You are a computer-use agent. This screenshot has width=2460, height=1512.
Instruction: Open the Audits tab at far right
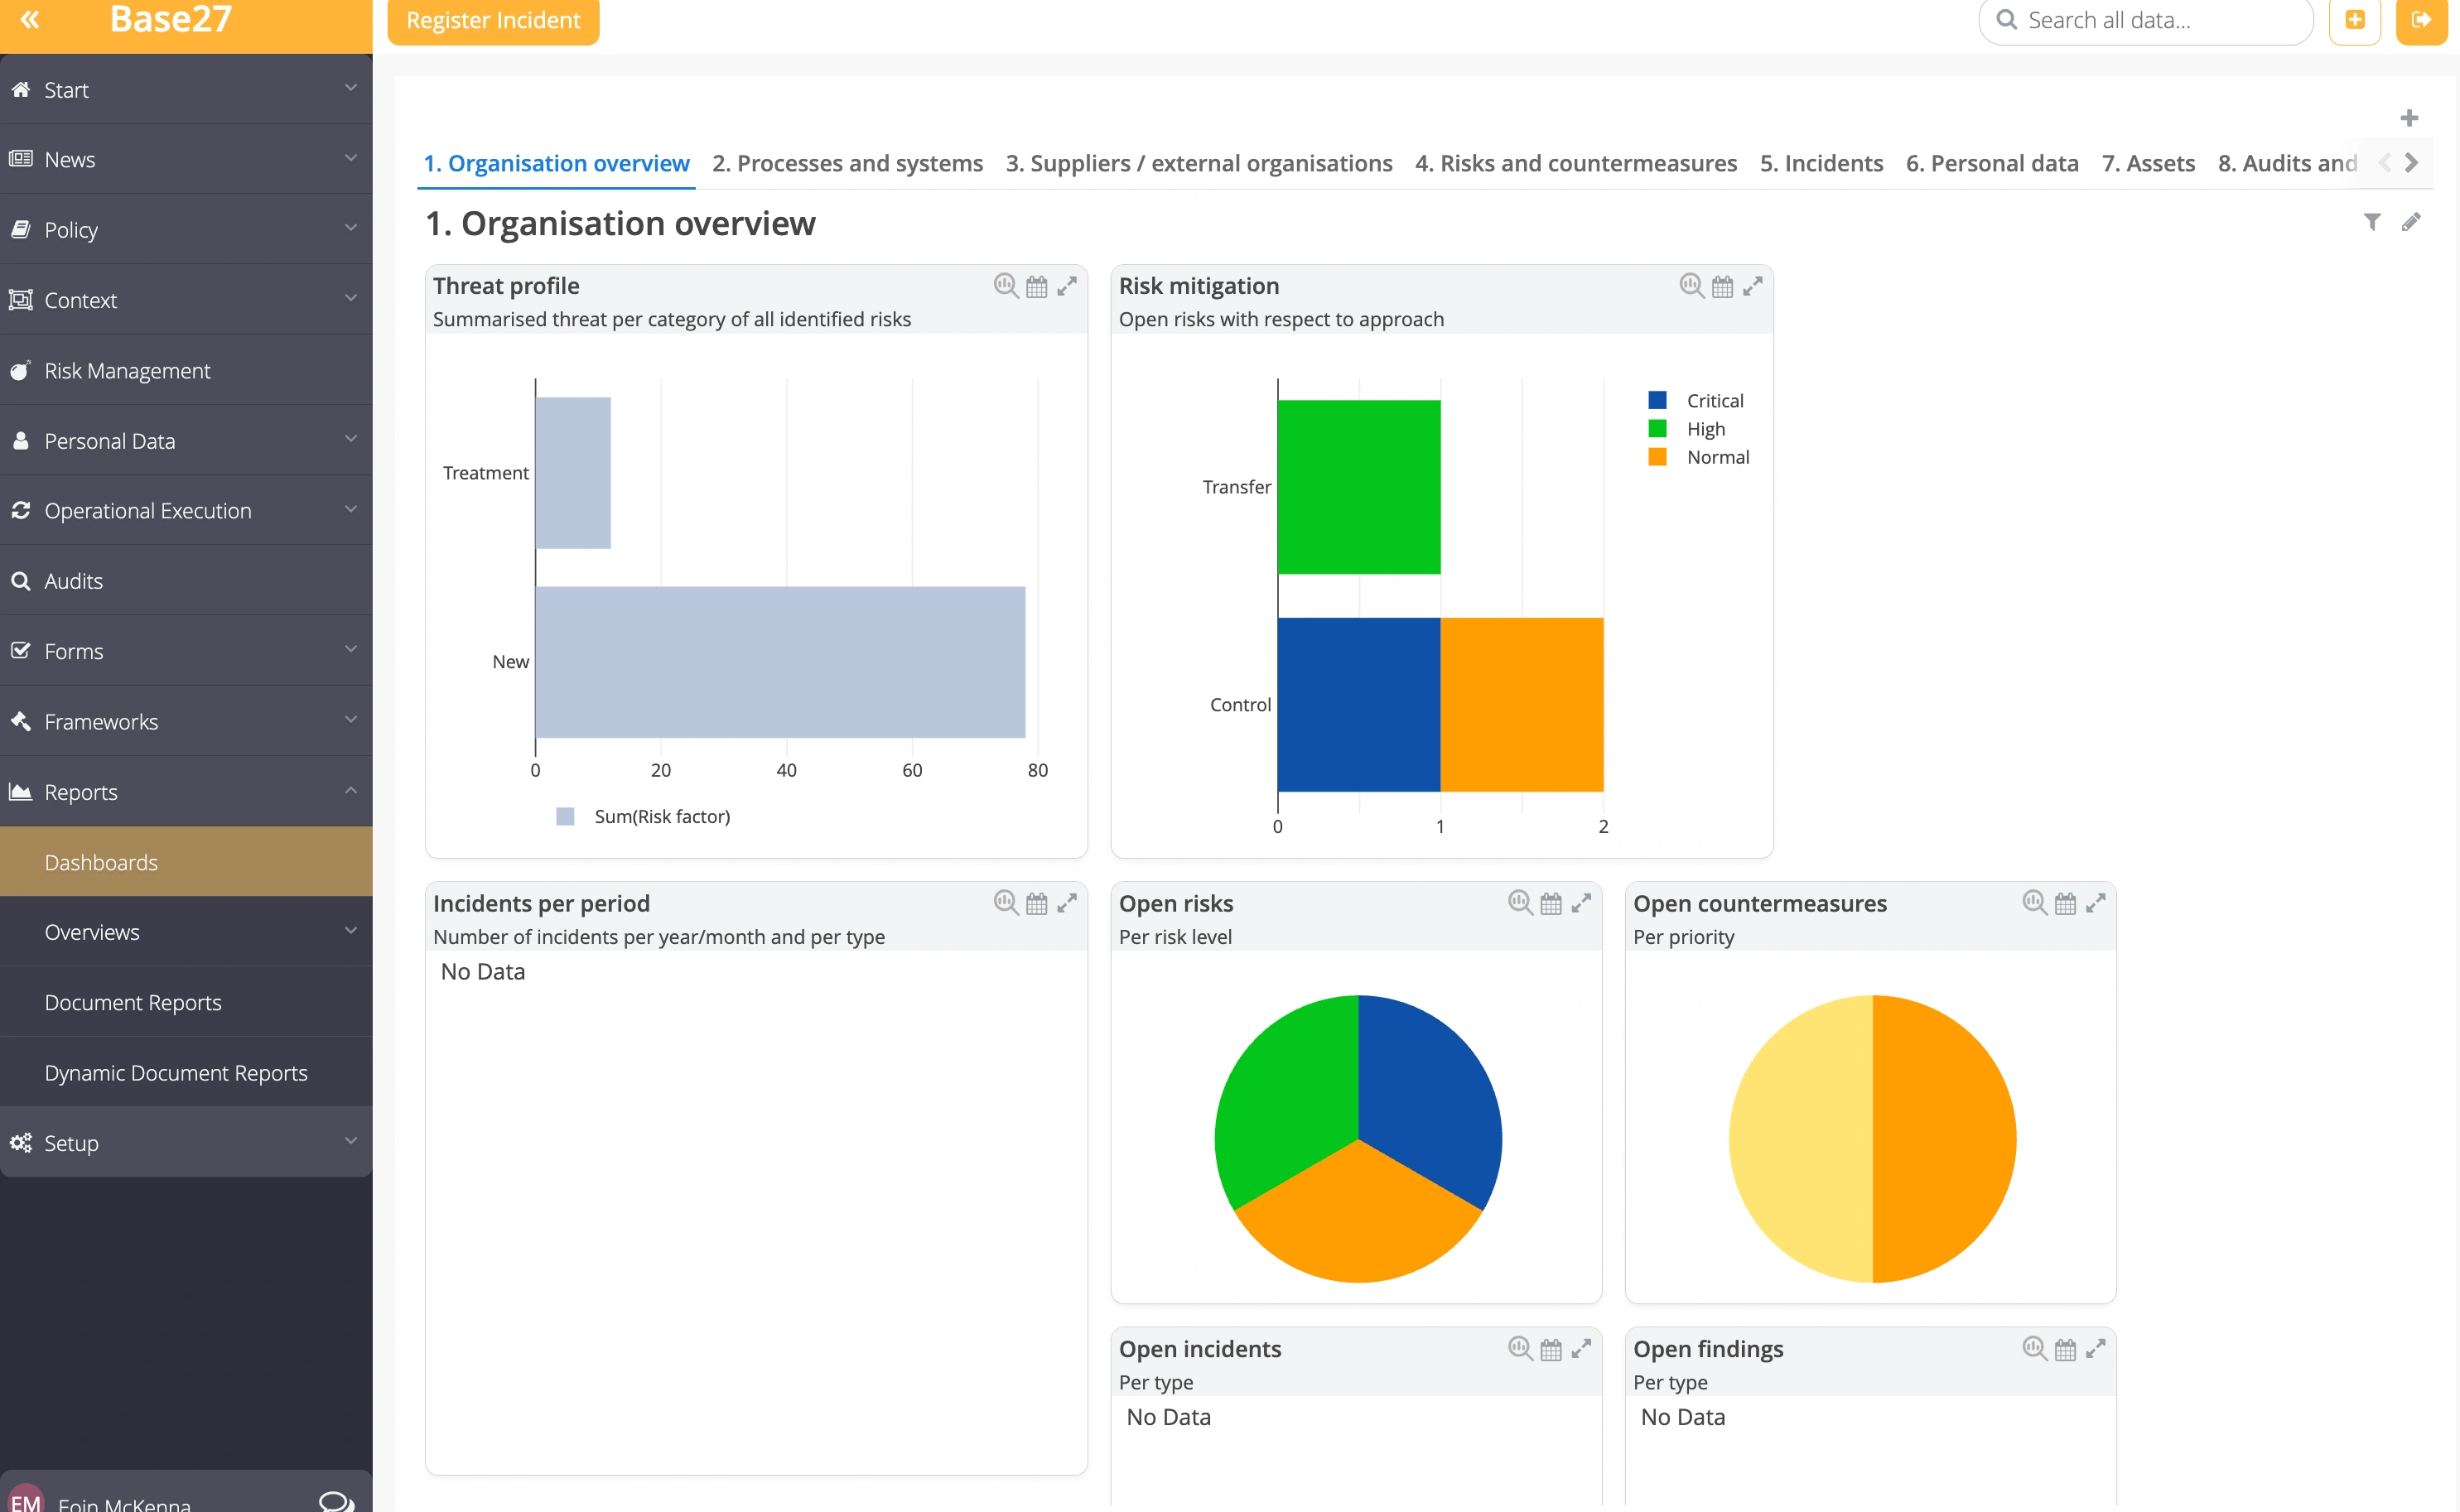tap(2287, 163)
